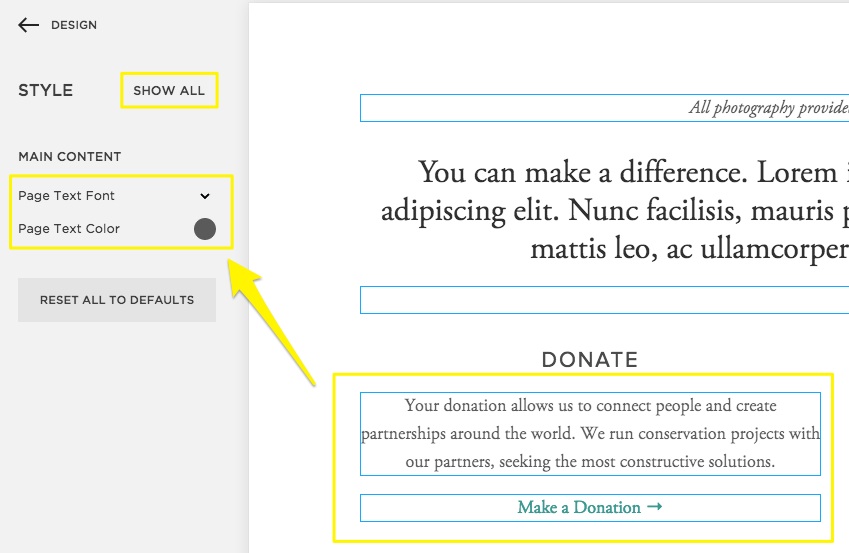Click the arrow after Make a Donation

(655, 507)
